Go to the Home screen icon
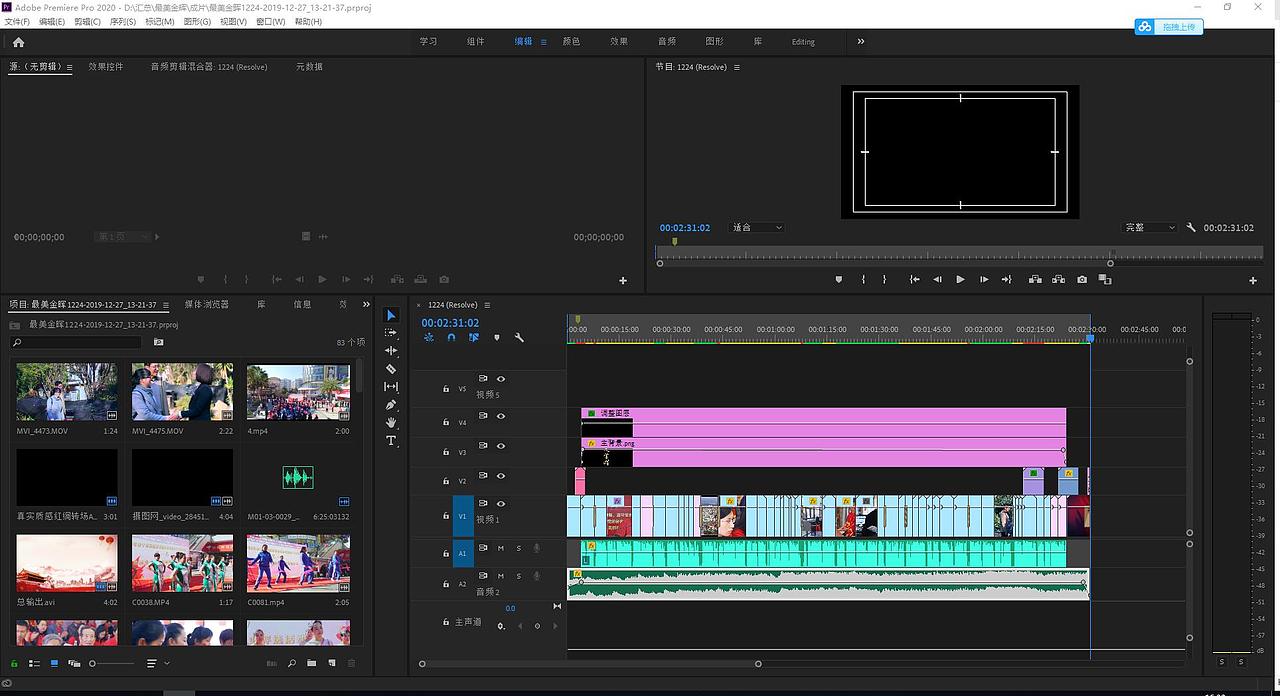 [x=18, y=42]
